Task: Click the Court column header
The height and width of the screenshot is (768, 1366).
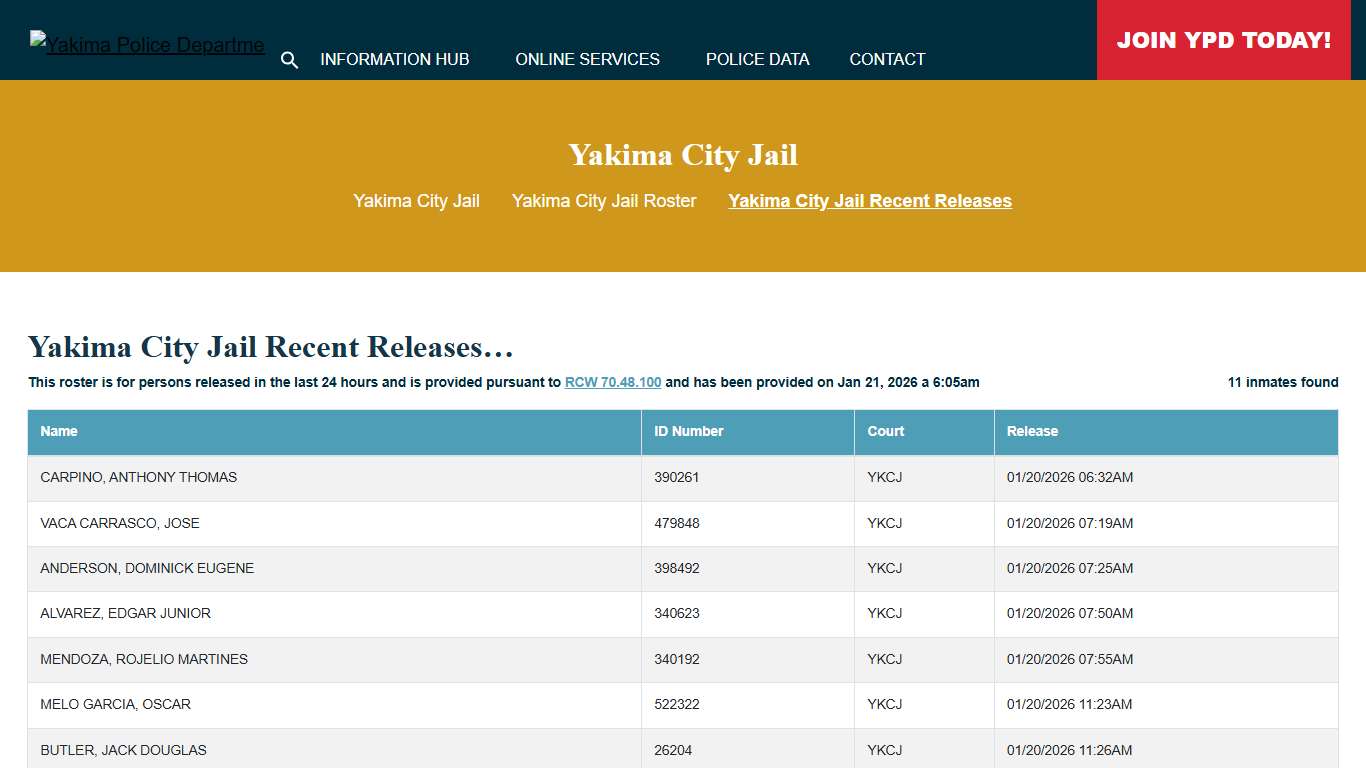Action: click(x=885, y=431)
